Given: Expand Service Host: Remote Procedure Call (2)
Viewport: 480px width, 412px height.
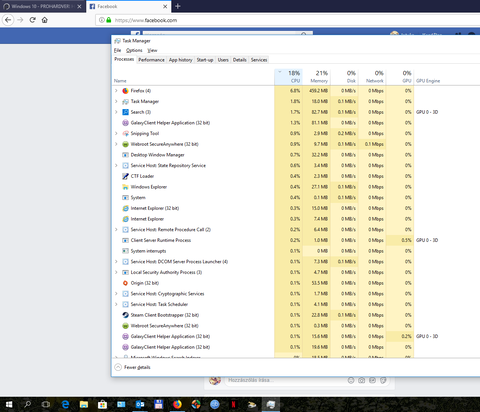Looking at the screenshot, I should (x=116, y=229).
